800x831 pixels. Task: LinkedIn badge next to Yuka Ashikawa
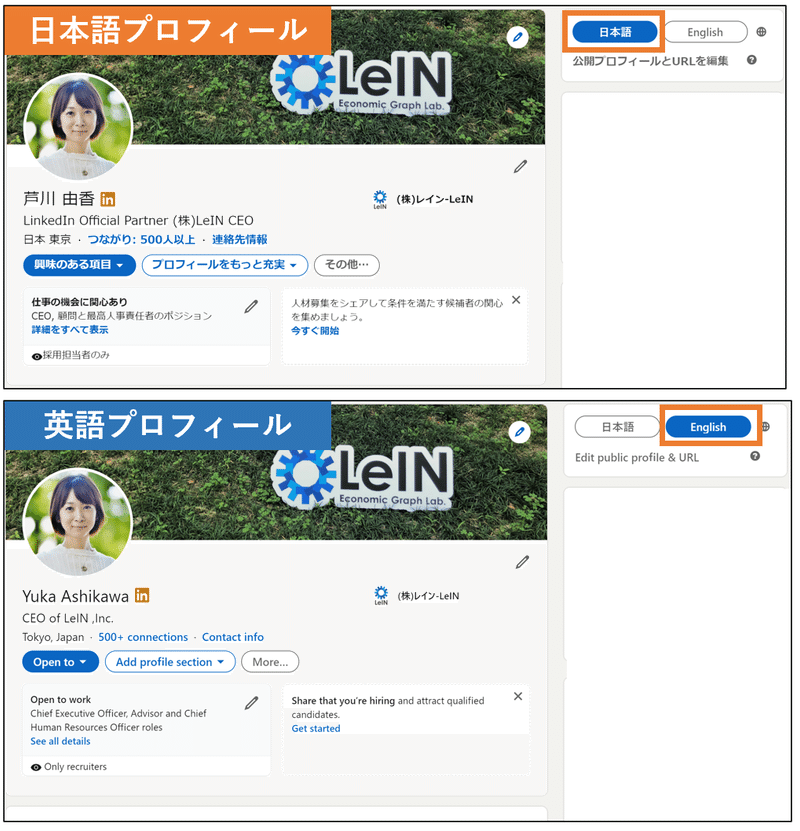(142, 595)
